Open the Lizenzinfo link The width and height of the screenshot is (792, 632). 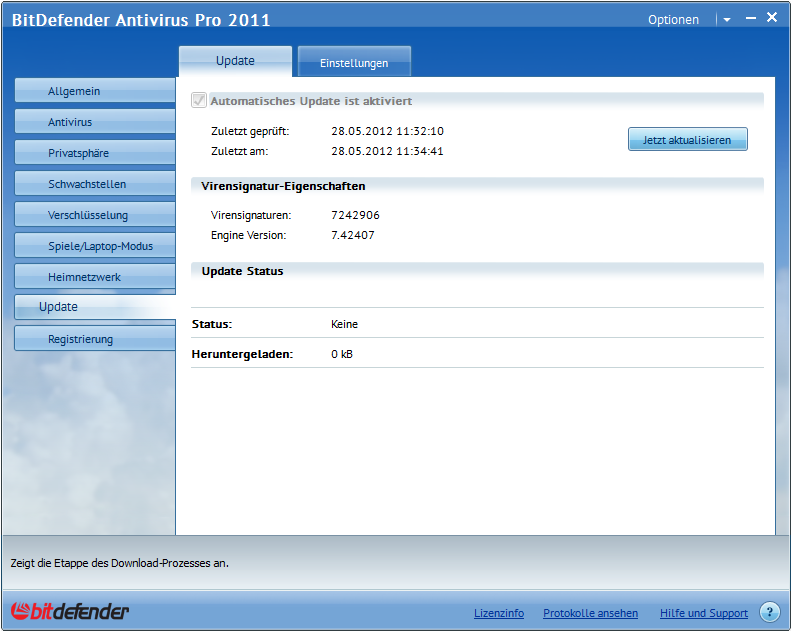[499, 613]
